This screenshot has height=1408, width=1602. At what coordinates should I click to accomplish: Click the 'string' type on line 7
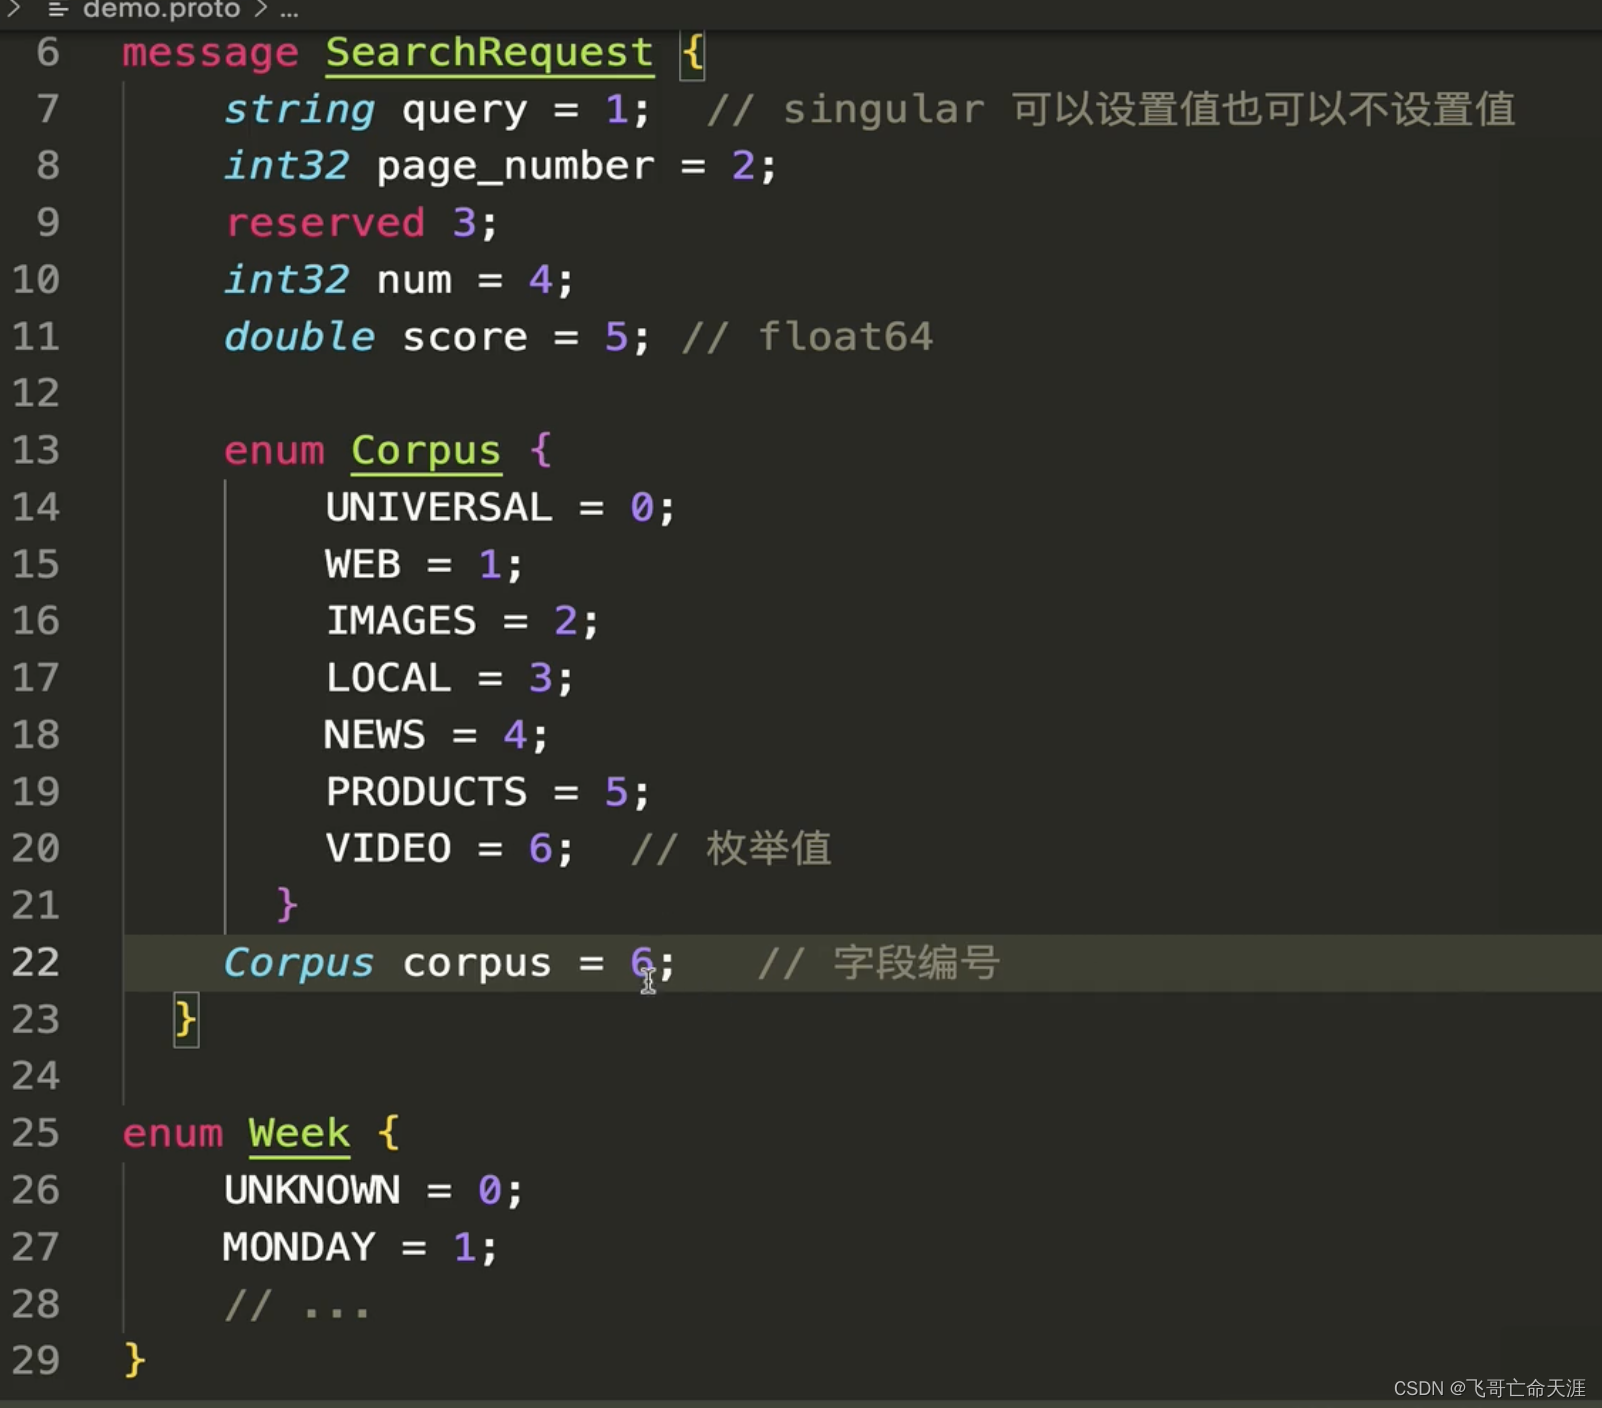(299, 110)
